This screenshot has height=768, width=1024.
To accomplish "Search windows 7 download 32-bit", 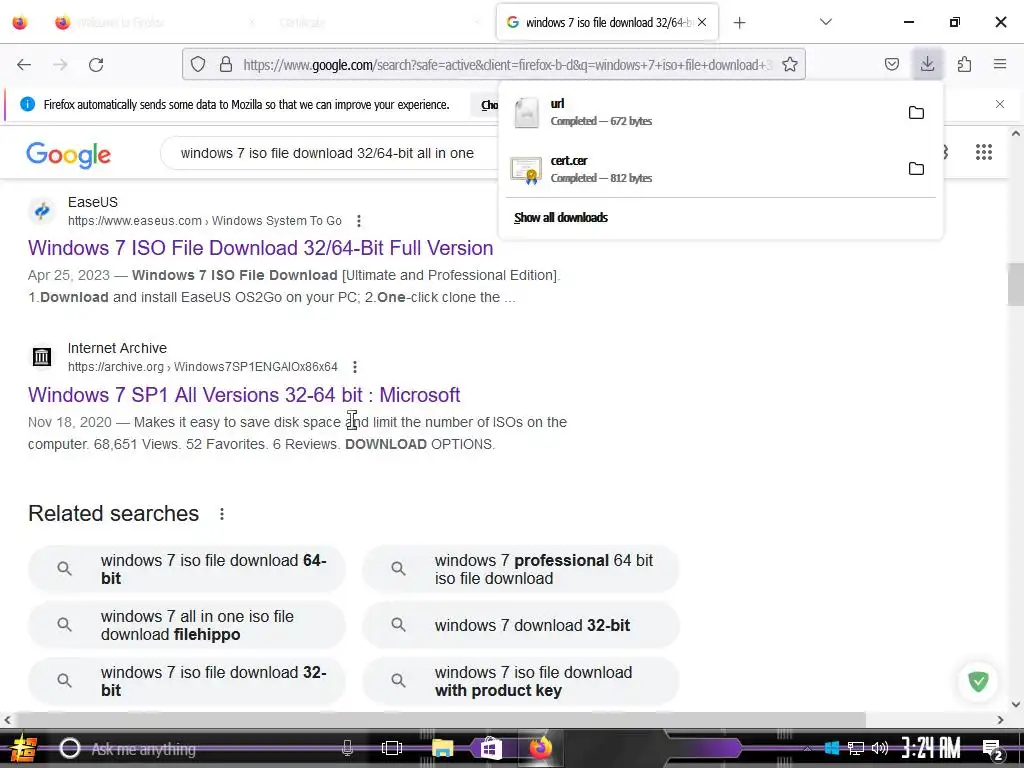I will (x=520, y=625).
